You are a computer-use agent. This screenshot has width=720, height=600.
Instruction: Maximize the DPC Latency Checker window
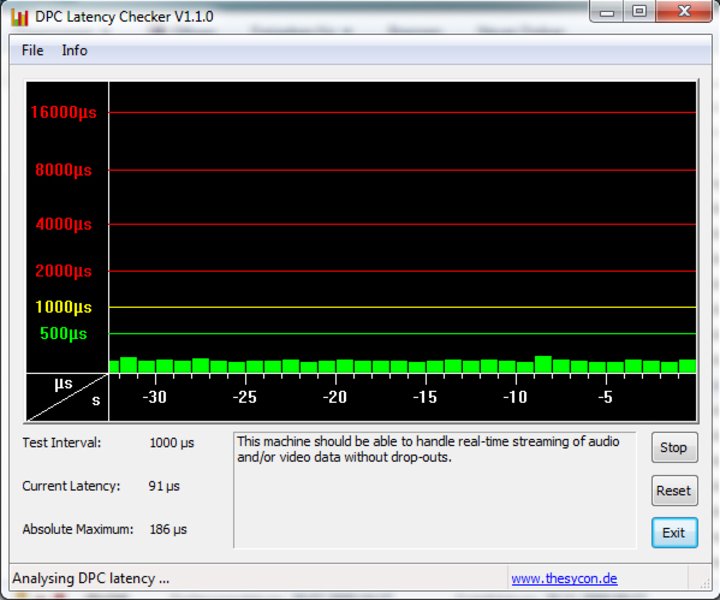[639, 11]
